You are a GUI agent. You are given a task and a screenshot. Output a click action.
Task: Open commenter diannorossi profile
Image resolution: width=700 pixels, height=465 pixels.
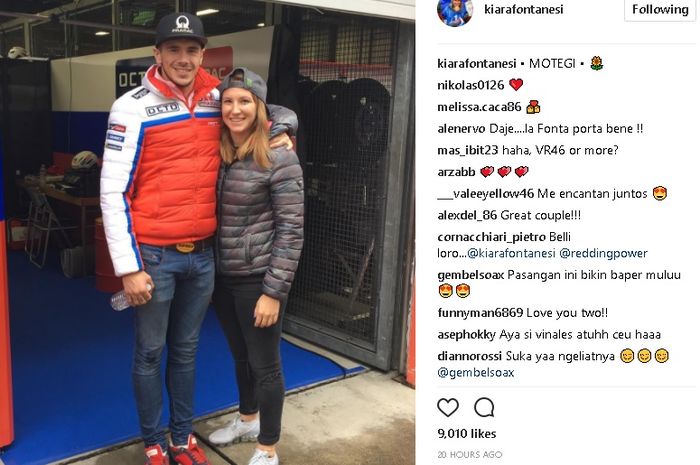pos(470,356)
